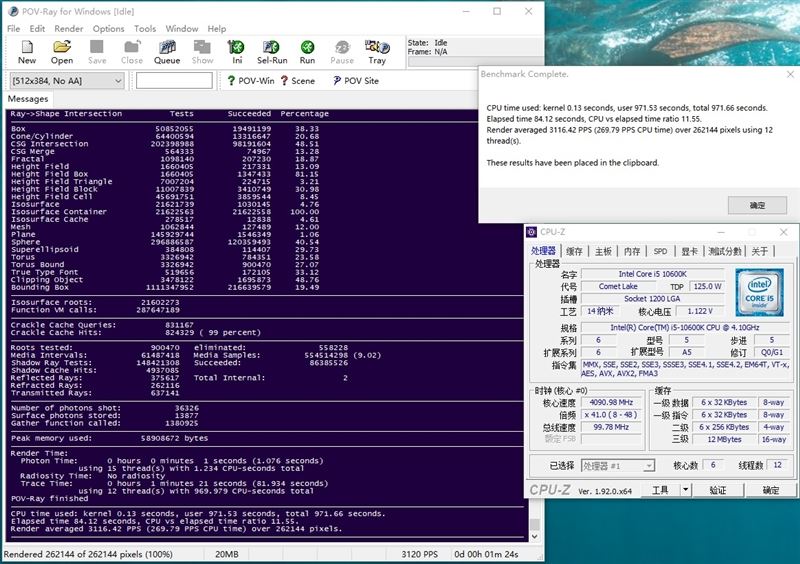Click the CPU-Z 验证 button

pyautogui.click(x=718, y=490)
